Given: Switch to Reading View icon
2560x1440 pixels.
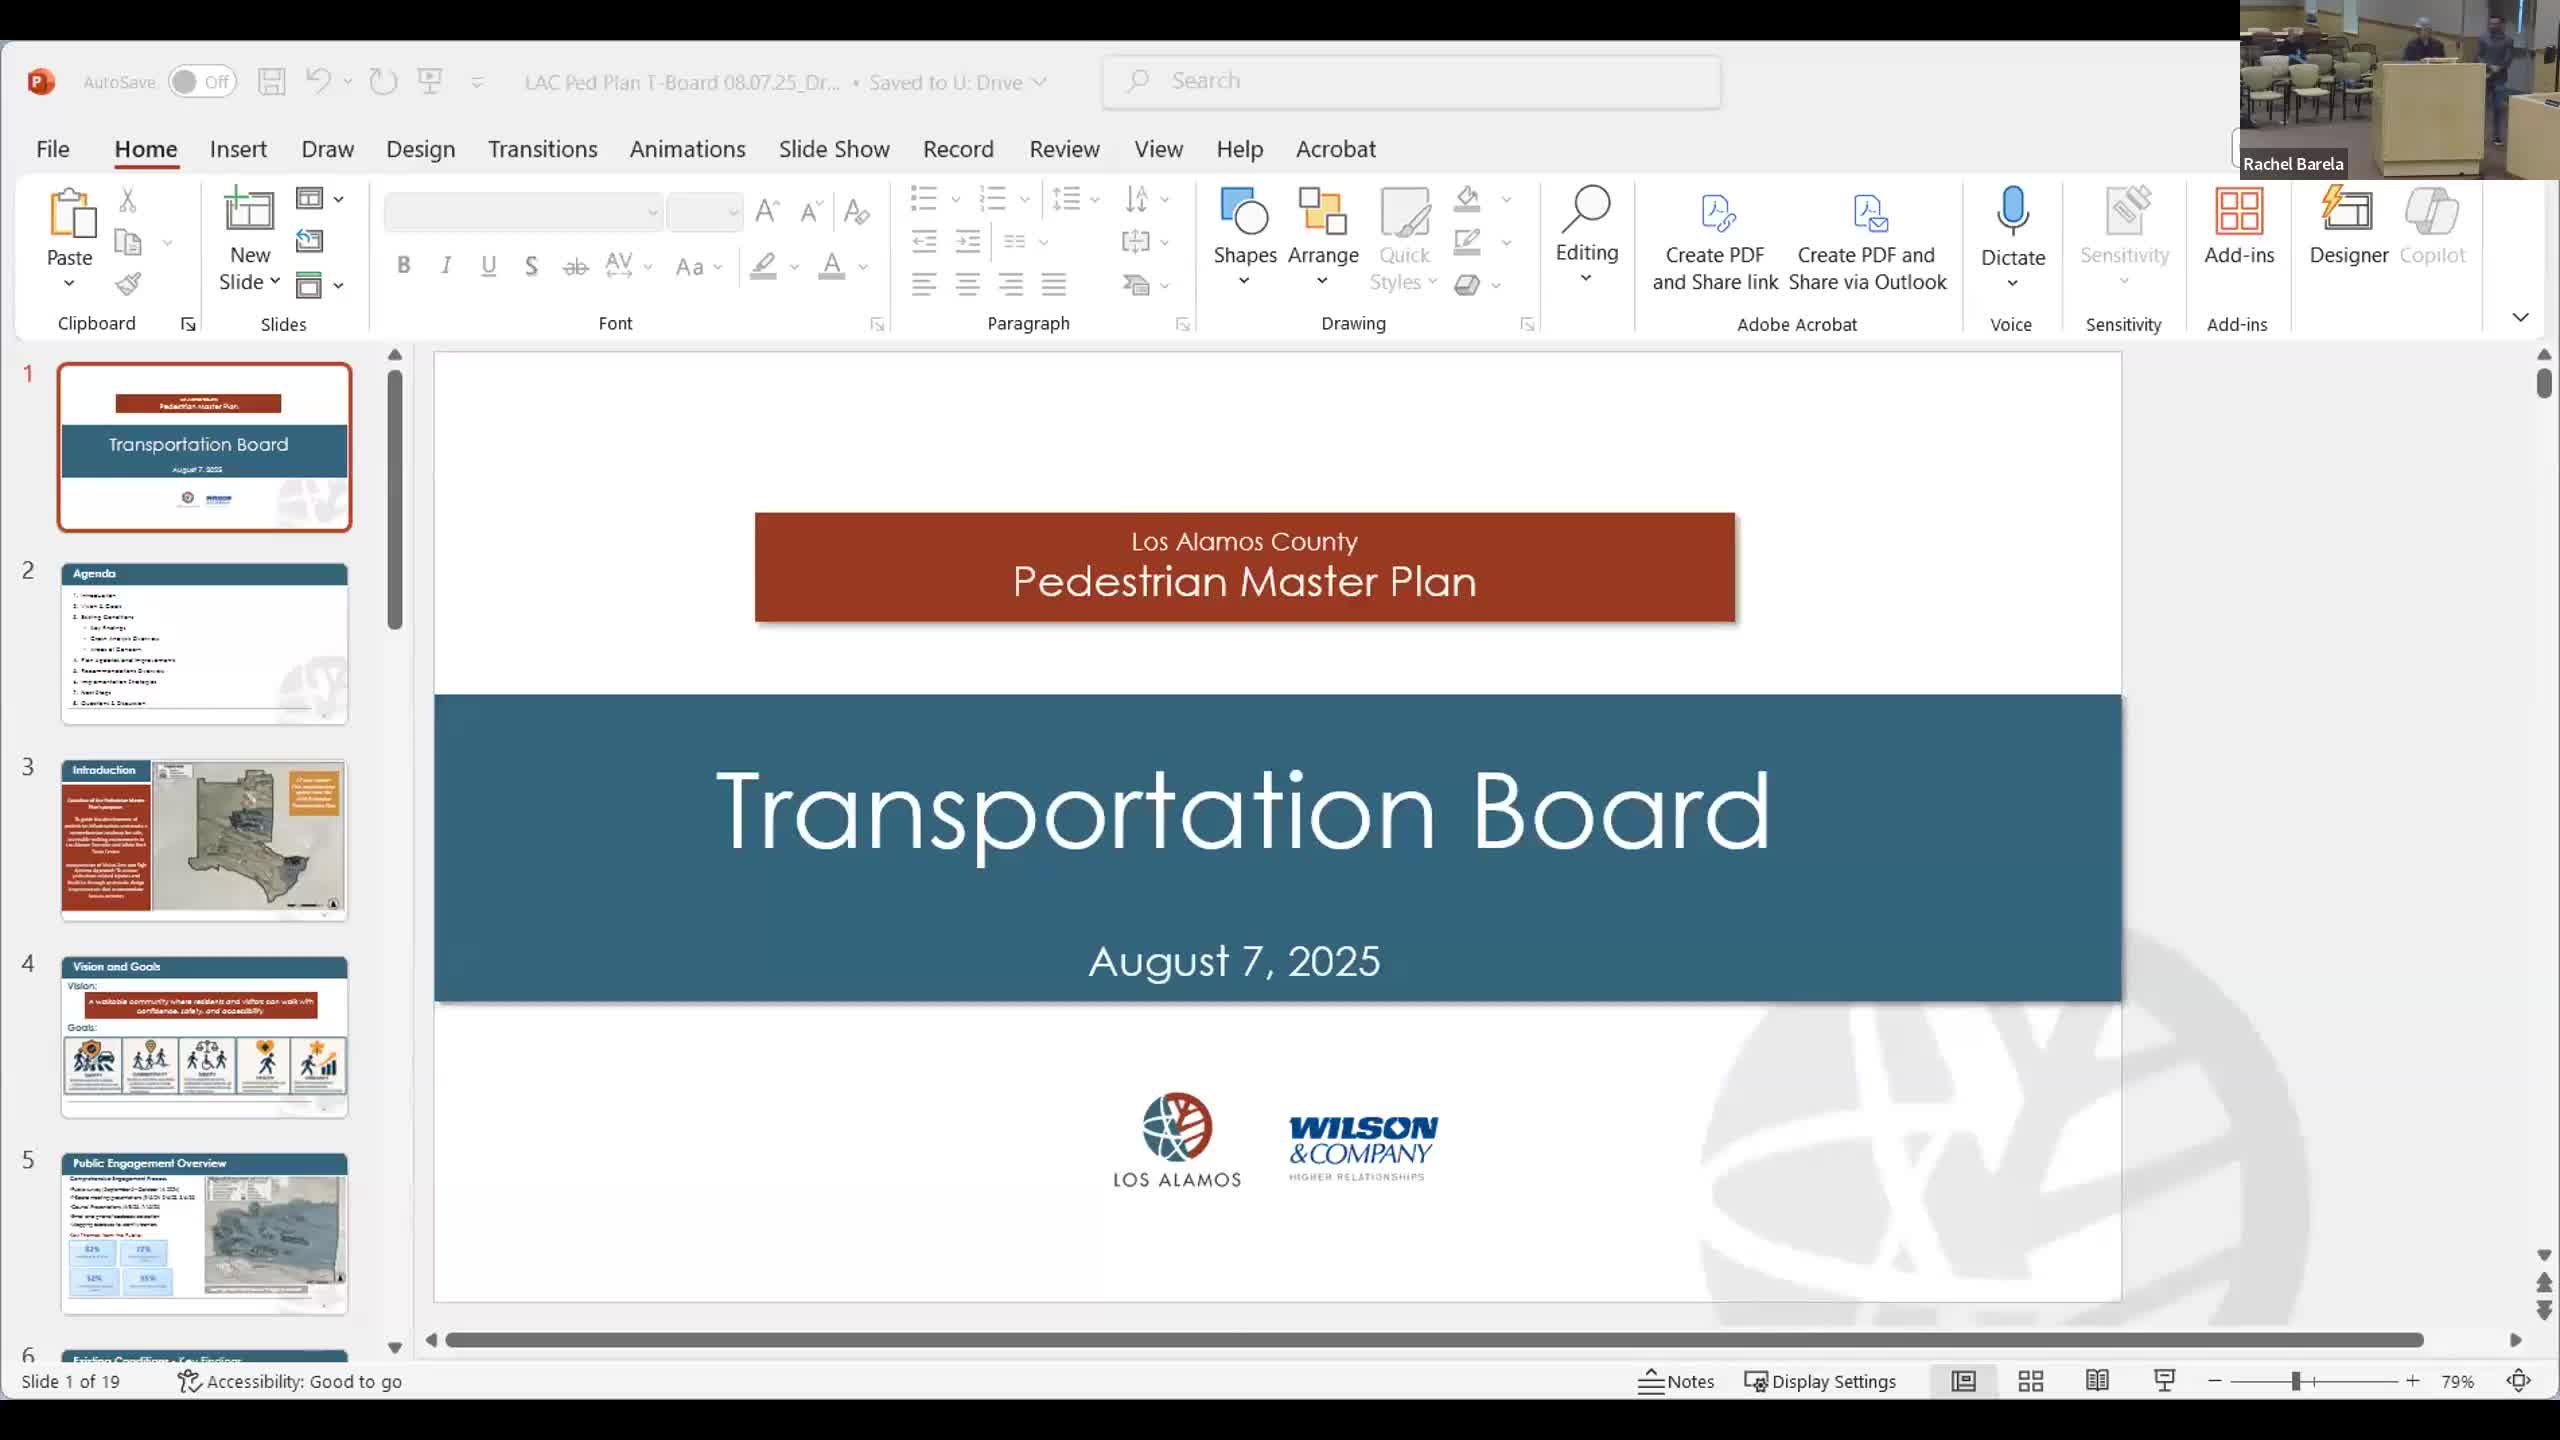Looking at the screenshot, I should (x=2097, y=1381).
